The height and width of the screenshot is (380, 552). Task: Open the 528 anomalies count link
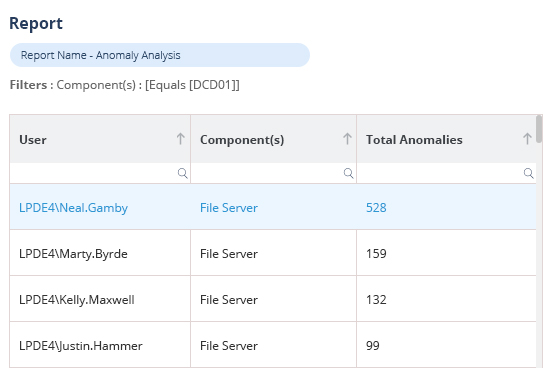click(376, 208)
